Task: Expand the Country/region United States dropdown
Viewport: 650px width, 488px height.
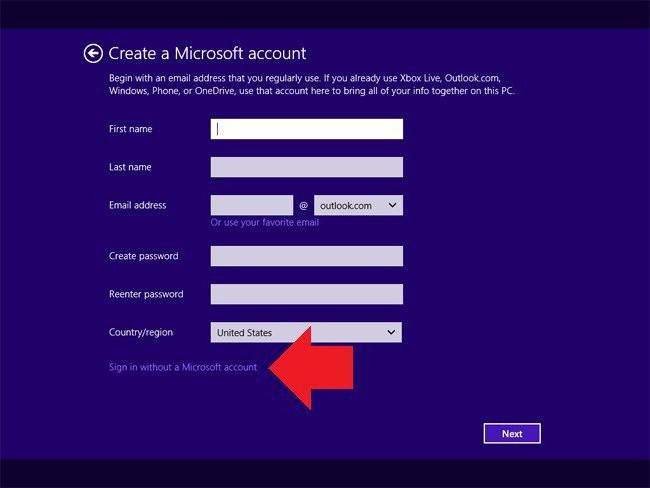Action: click(x=306, y=332)
